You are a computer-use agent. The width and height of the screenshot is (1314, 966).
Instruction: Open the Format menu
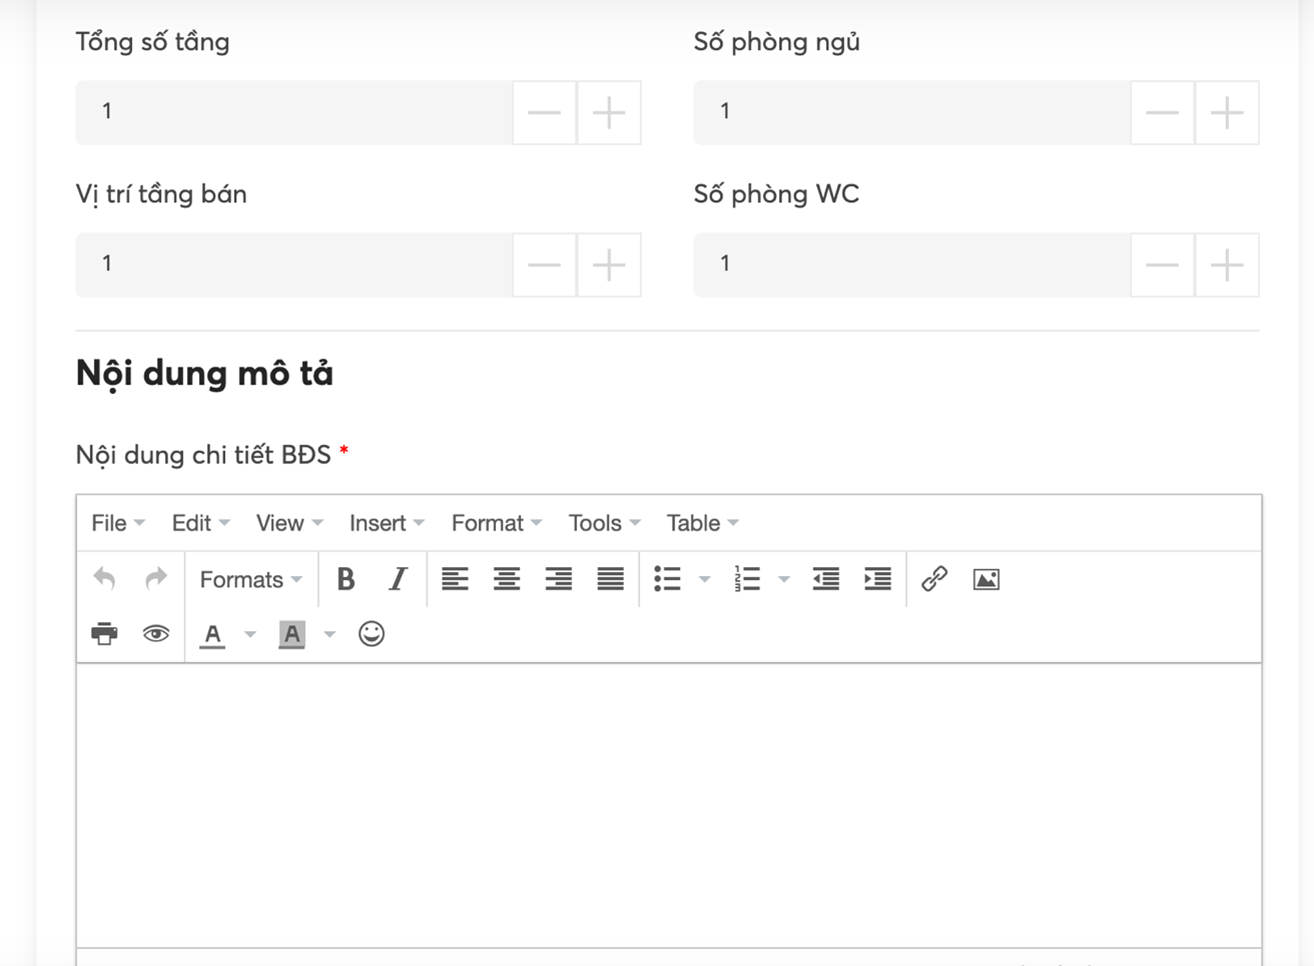point(497,523)
